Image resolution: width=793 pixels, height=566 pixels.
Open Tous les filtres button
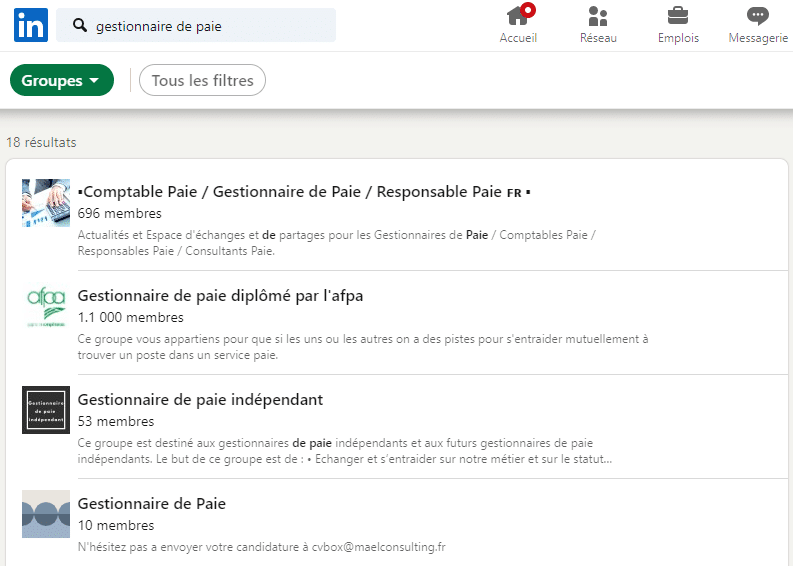(x=202, y=81)
